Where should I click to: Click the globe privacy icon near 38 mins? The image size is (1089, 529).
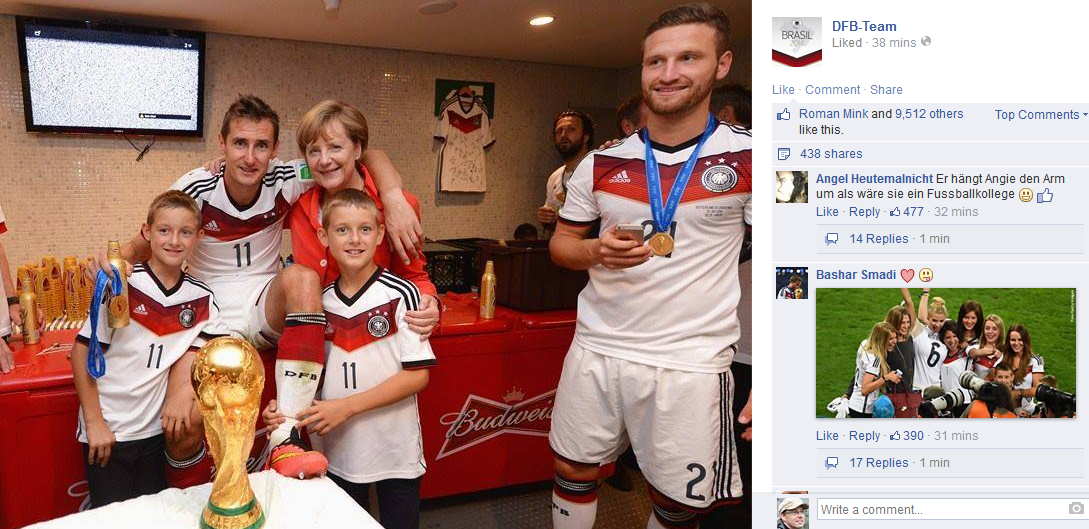click(x=925, y=42)
